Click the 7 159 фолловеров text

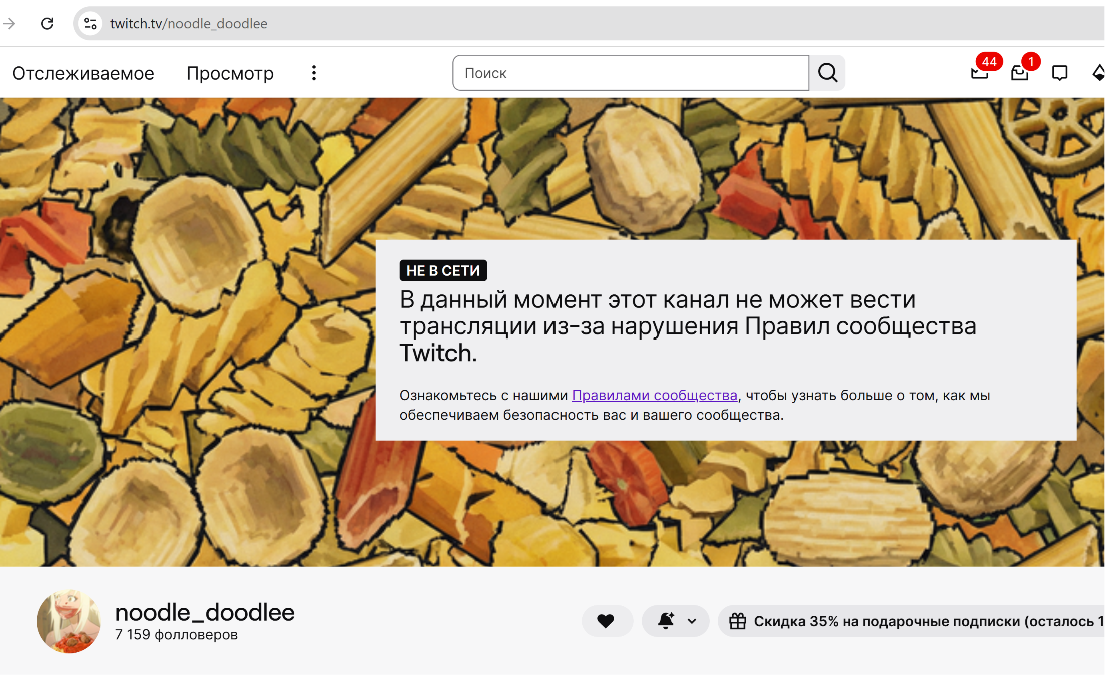click(x=176, y=634)
